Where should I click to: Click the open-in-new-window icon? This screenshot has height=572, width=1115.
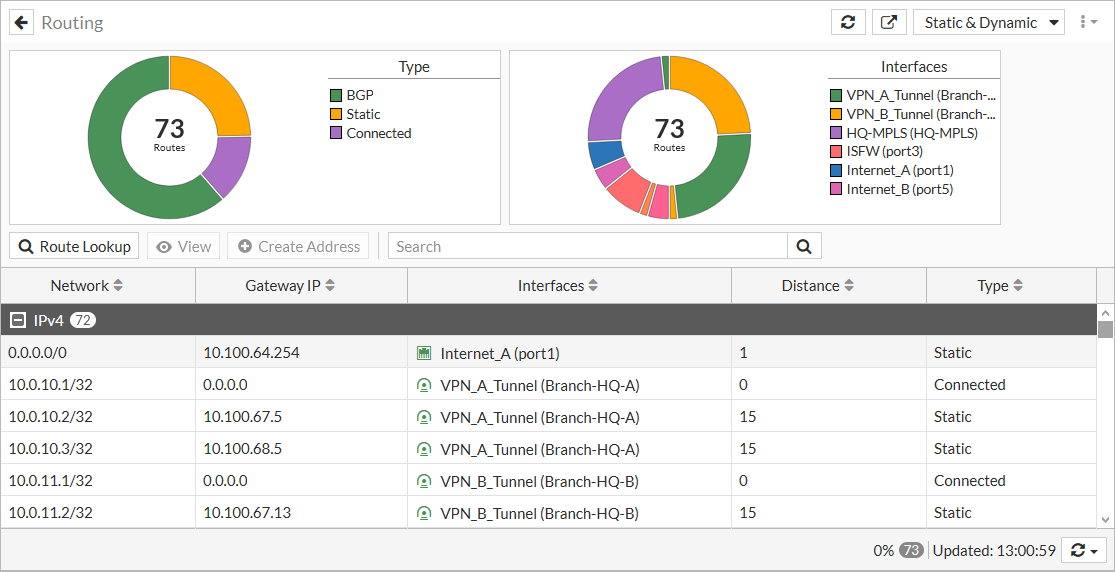pyautogui.click(x=888, y=22)
